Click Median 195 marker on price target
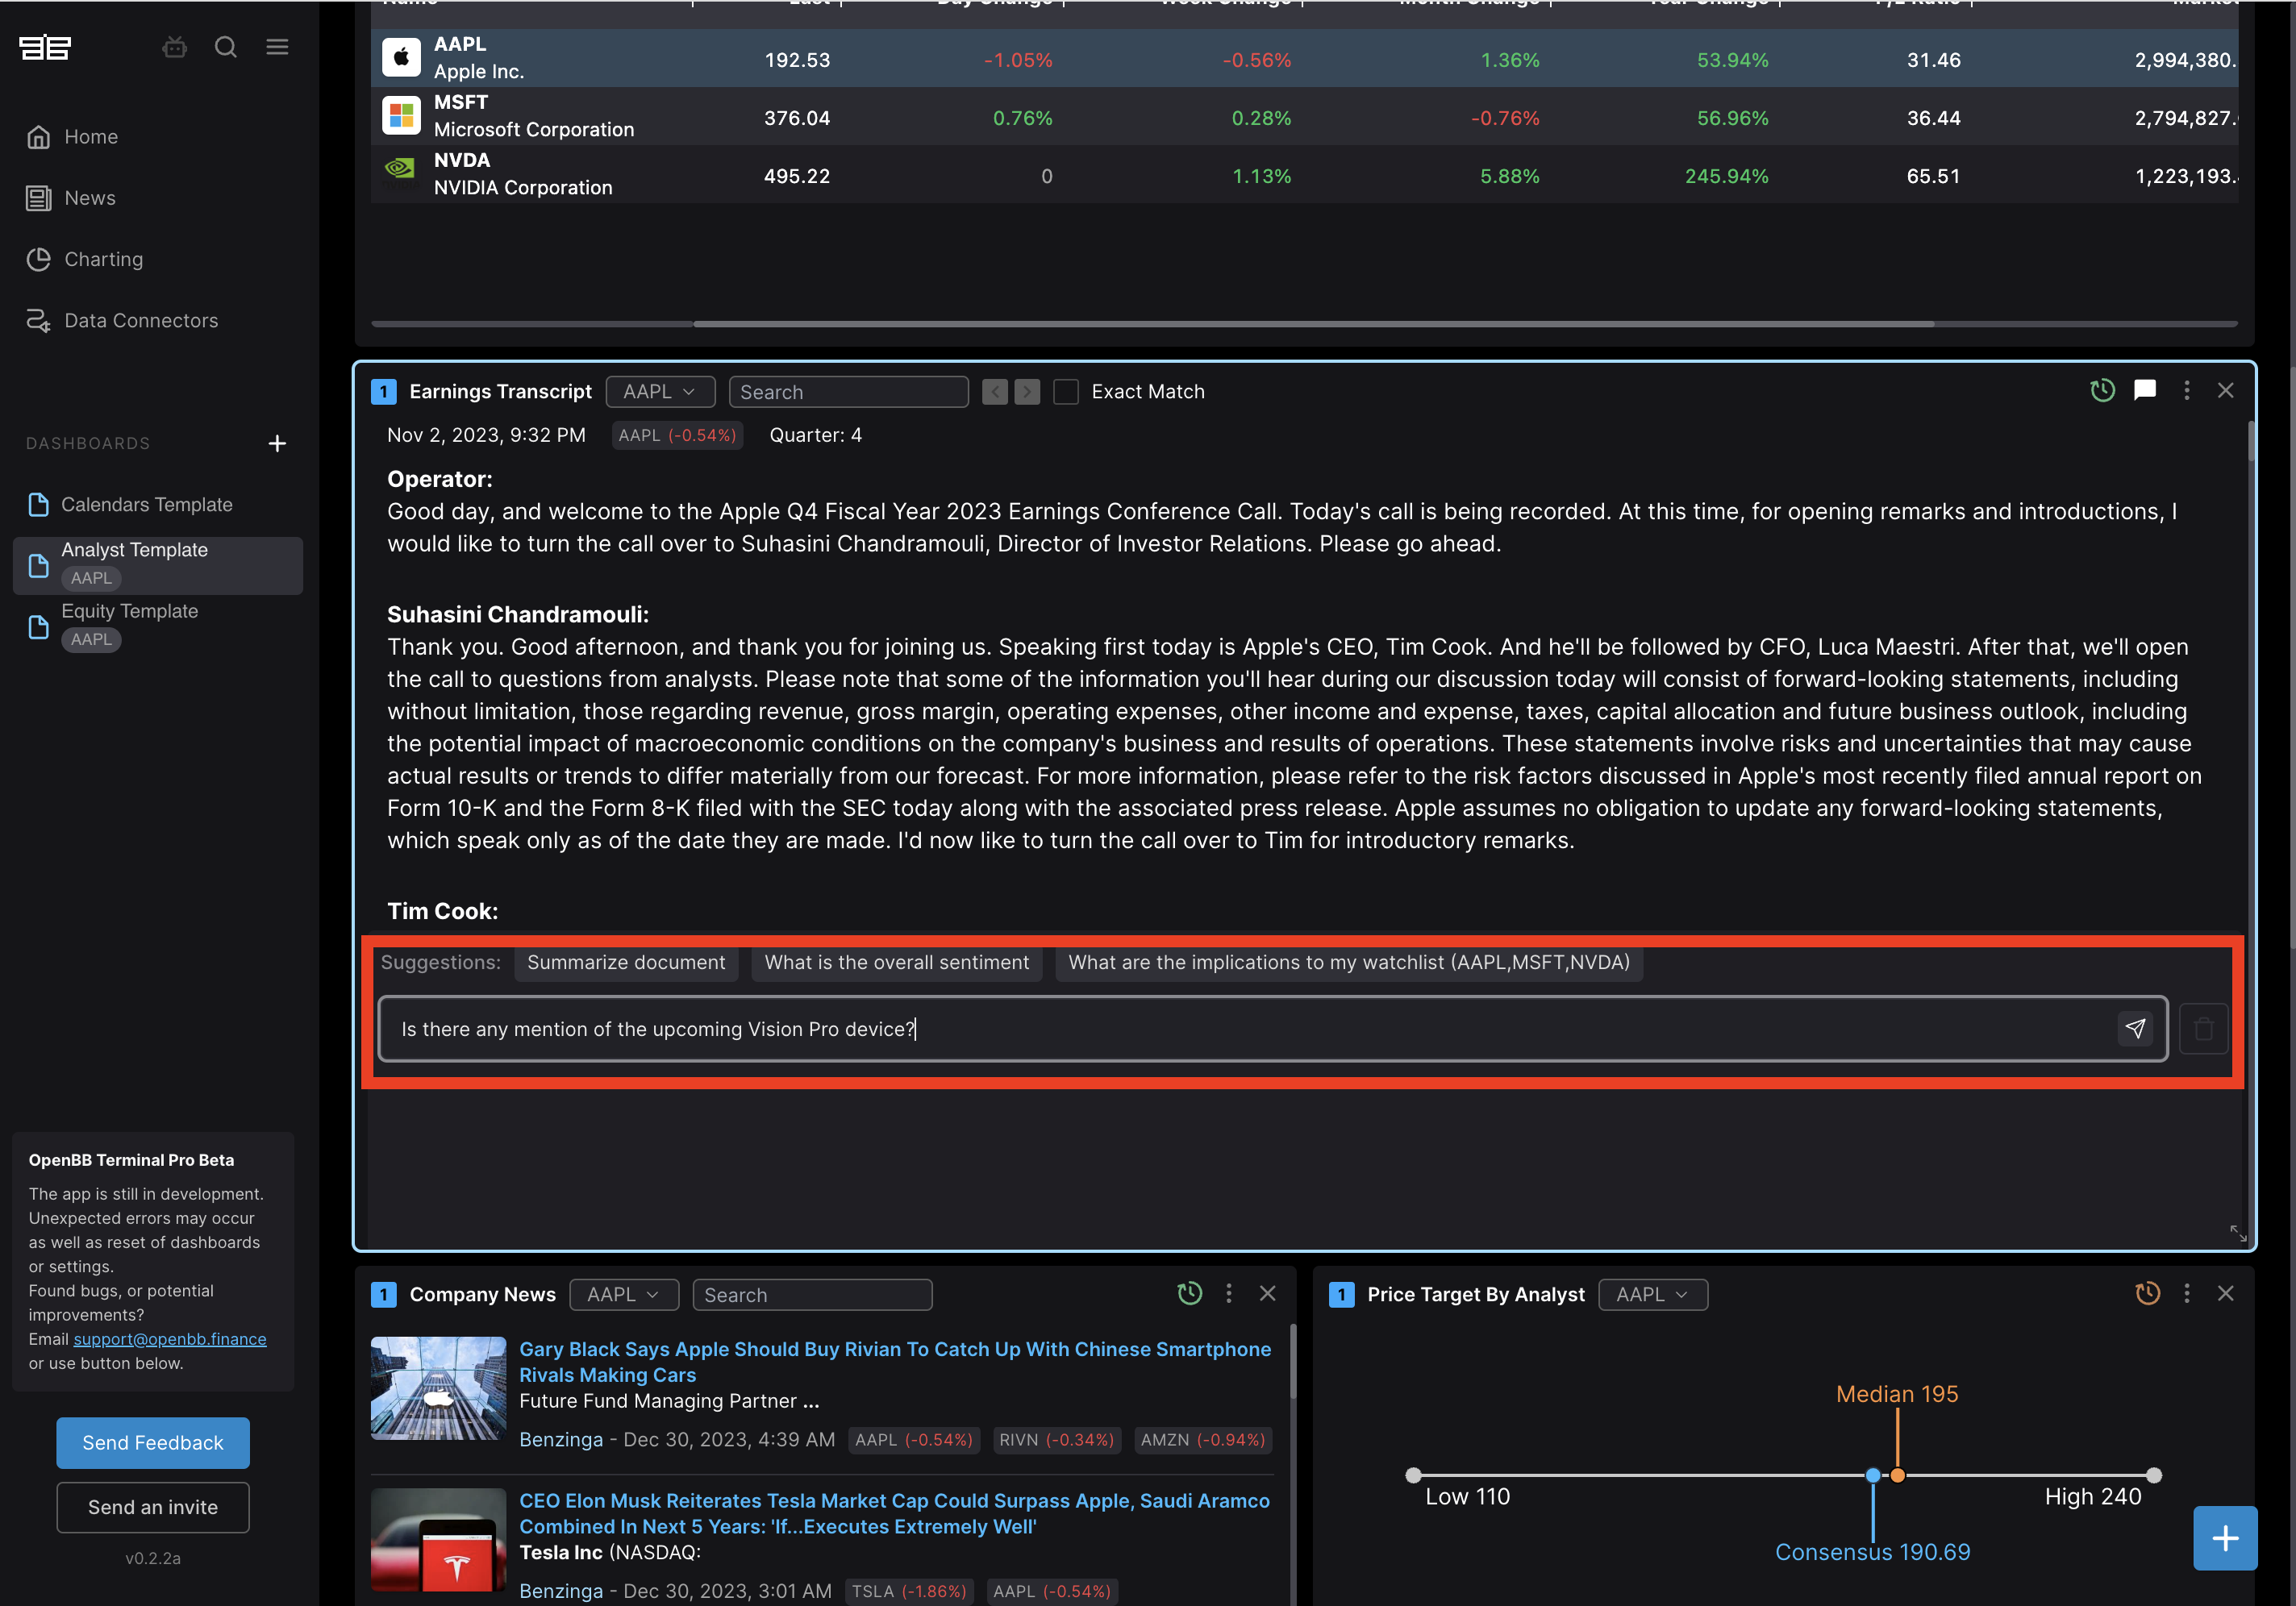Viewport: 2296px width, 1606px height. coord(1897,1475)
